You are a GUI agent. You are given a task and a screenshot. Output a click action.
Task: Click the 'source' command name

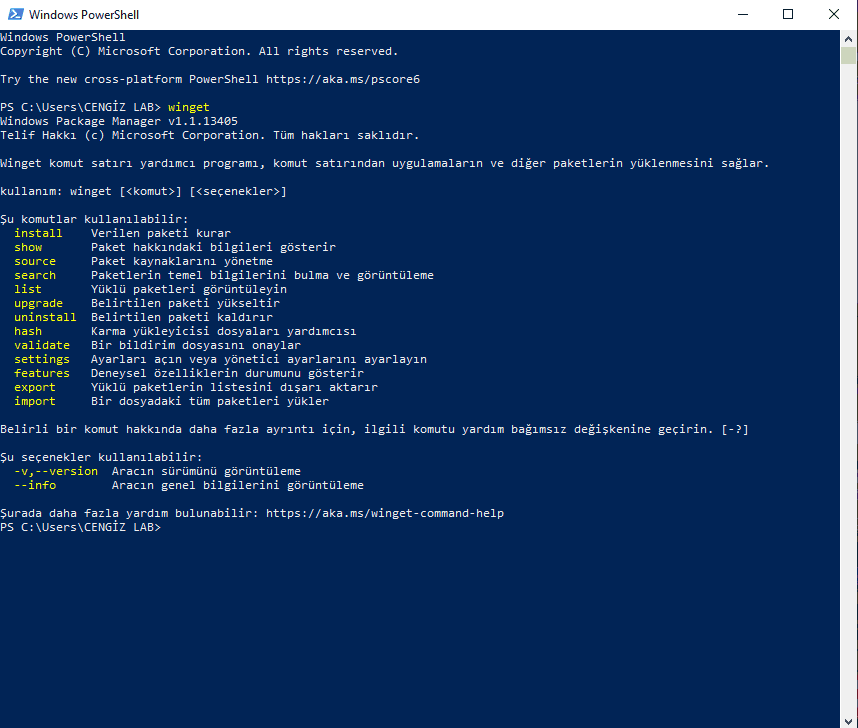(x=35, y=262)
